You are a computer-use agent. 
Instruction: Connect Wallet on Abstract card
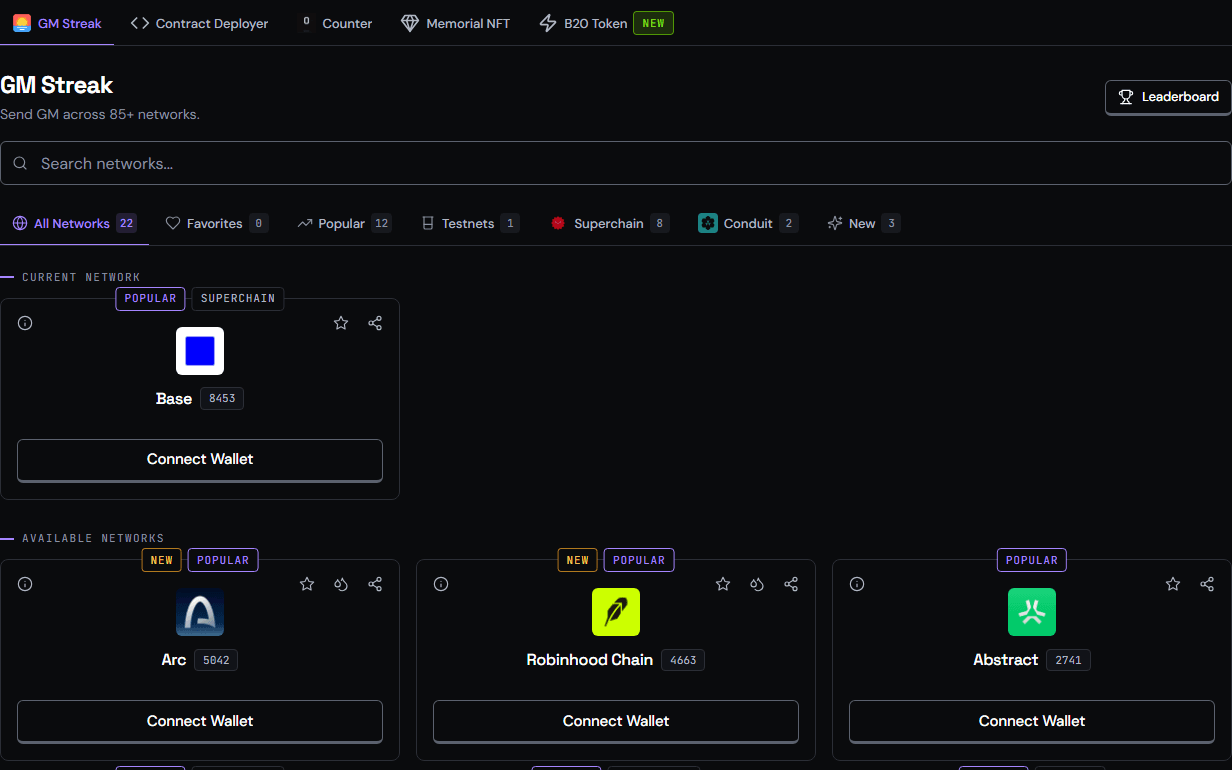[x=1032, y=721]
